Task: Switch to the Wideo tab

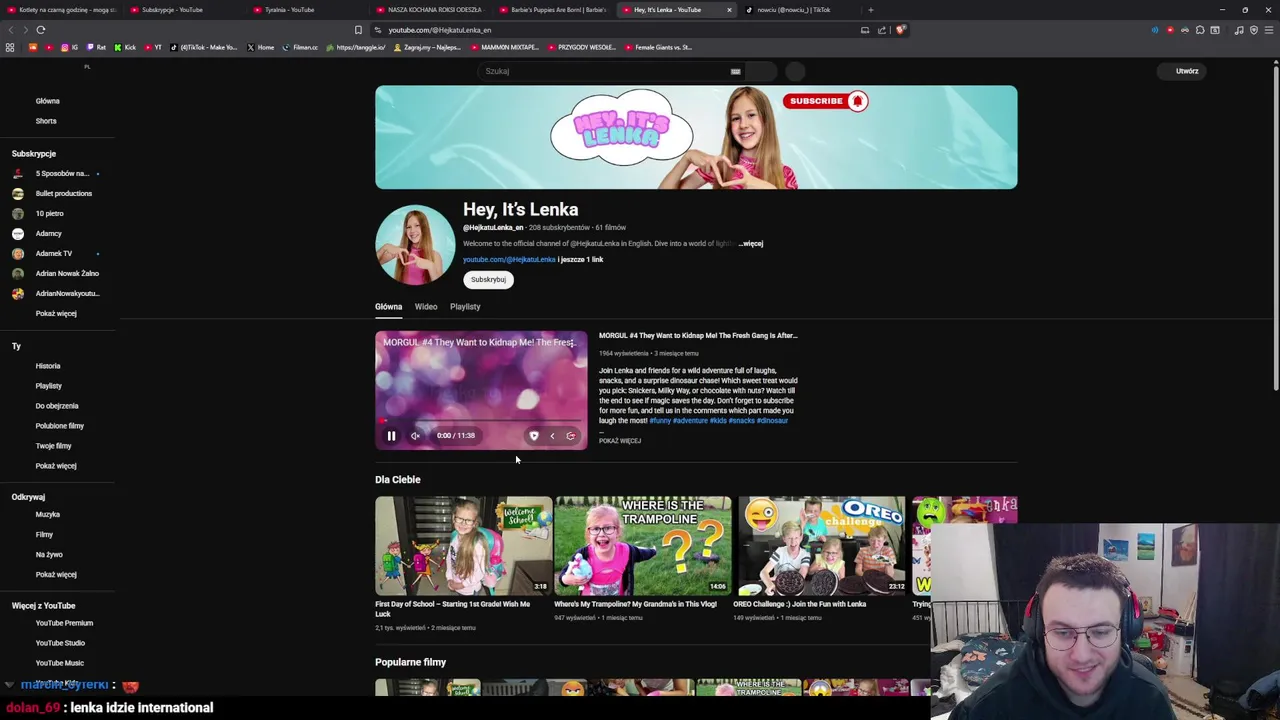Action: point(426,307)
